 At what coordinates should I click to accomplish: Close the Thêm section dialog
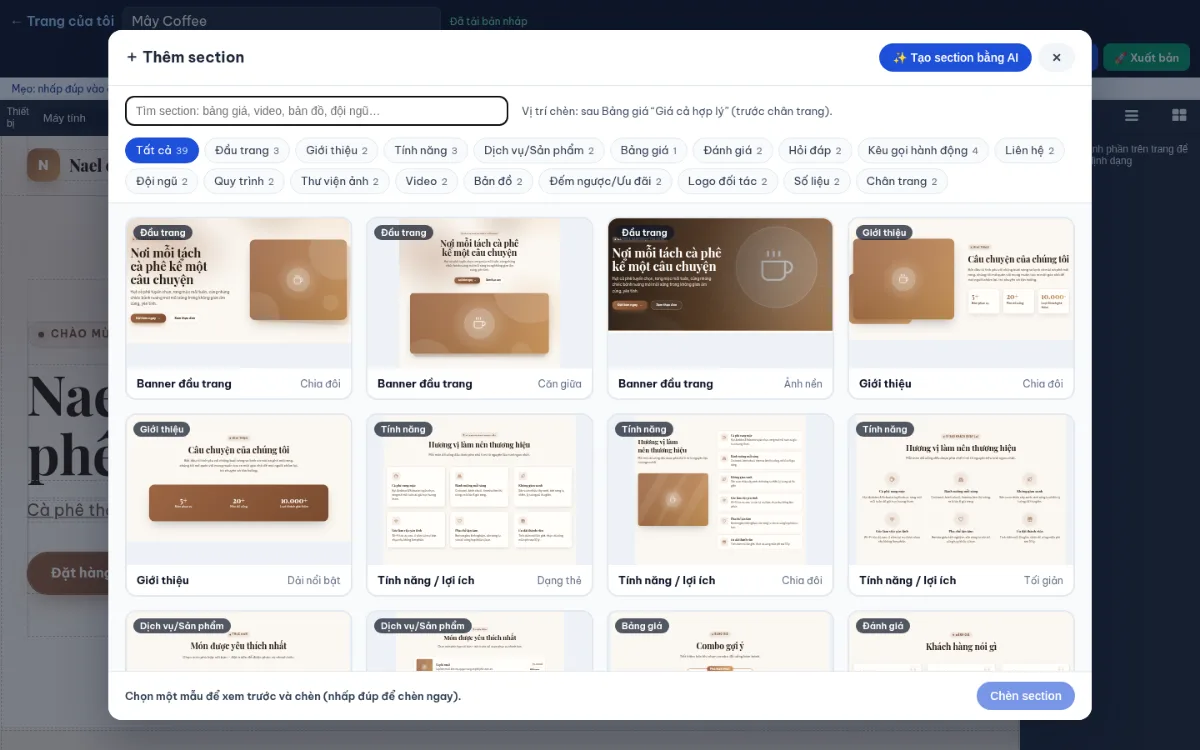1056,58
